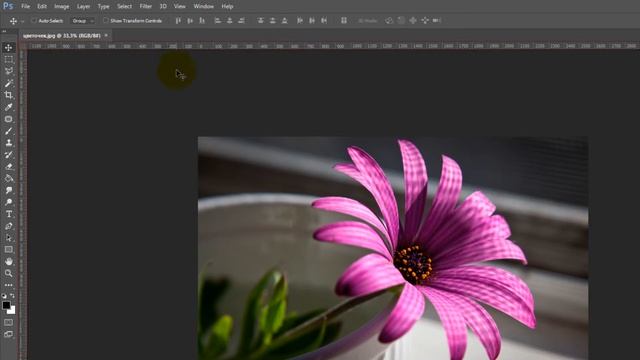Image resolution: width=640 pixels, height=360 pixels.
Task: Open the File menu
Action: coord(25,7)
